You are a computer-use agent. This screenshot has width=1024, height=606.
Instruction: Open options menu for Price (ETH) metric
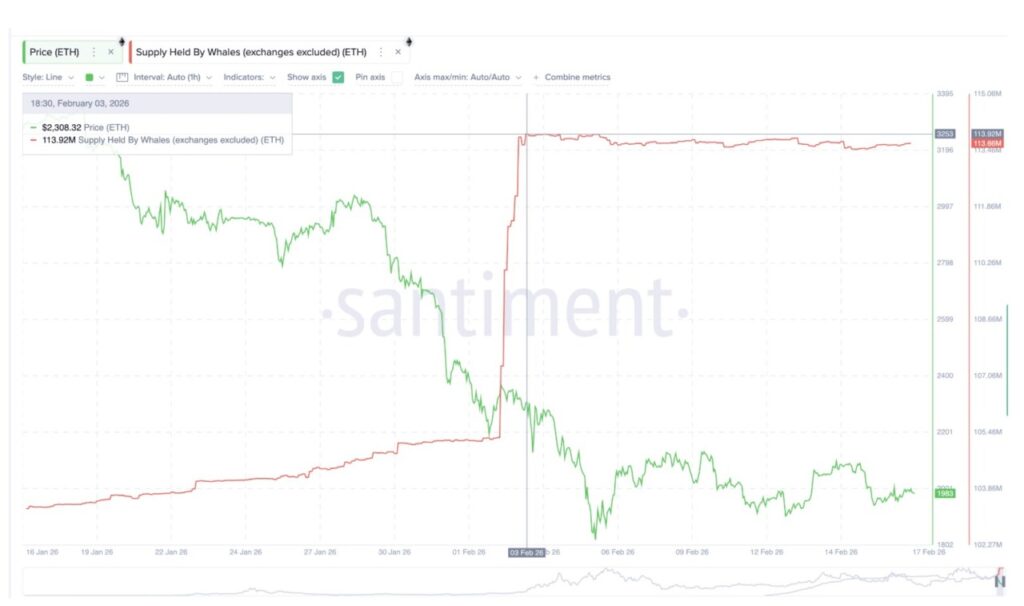point(94,52)
